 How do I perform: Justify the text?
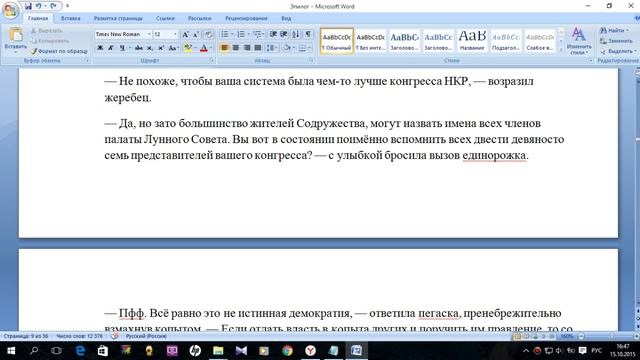(x=258, y=48)
